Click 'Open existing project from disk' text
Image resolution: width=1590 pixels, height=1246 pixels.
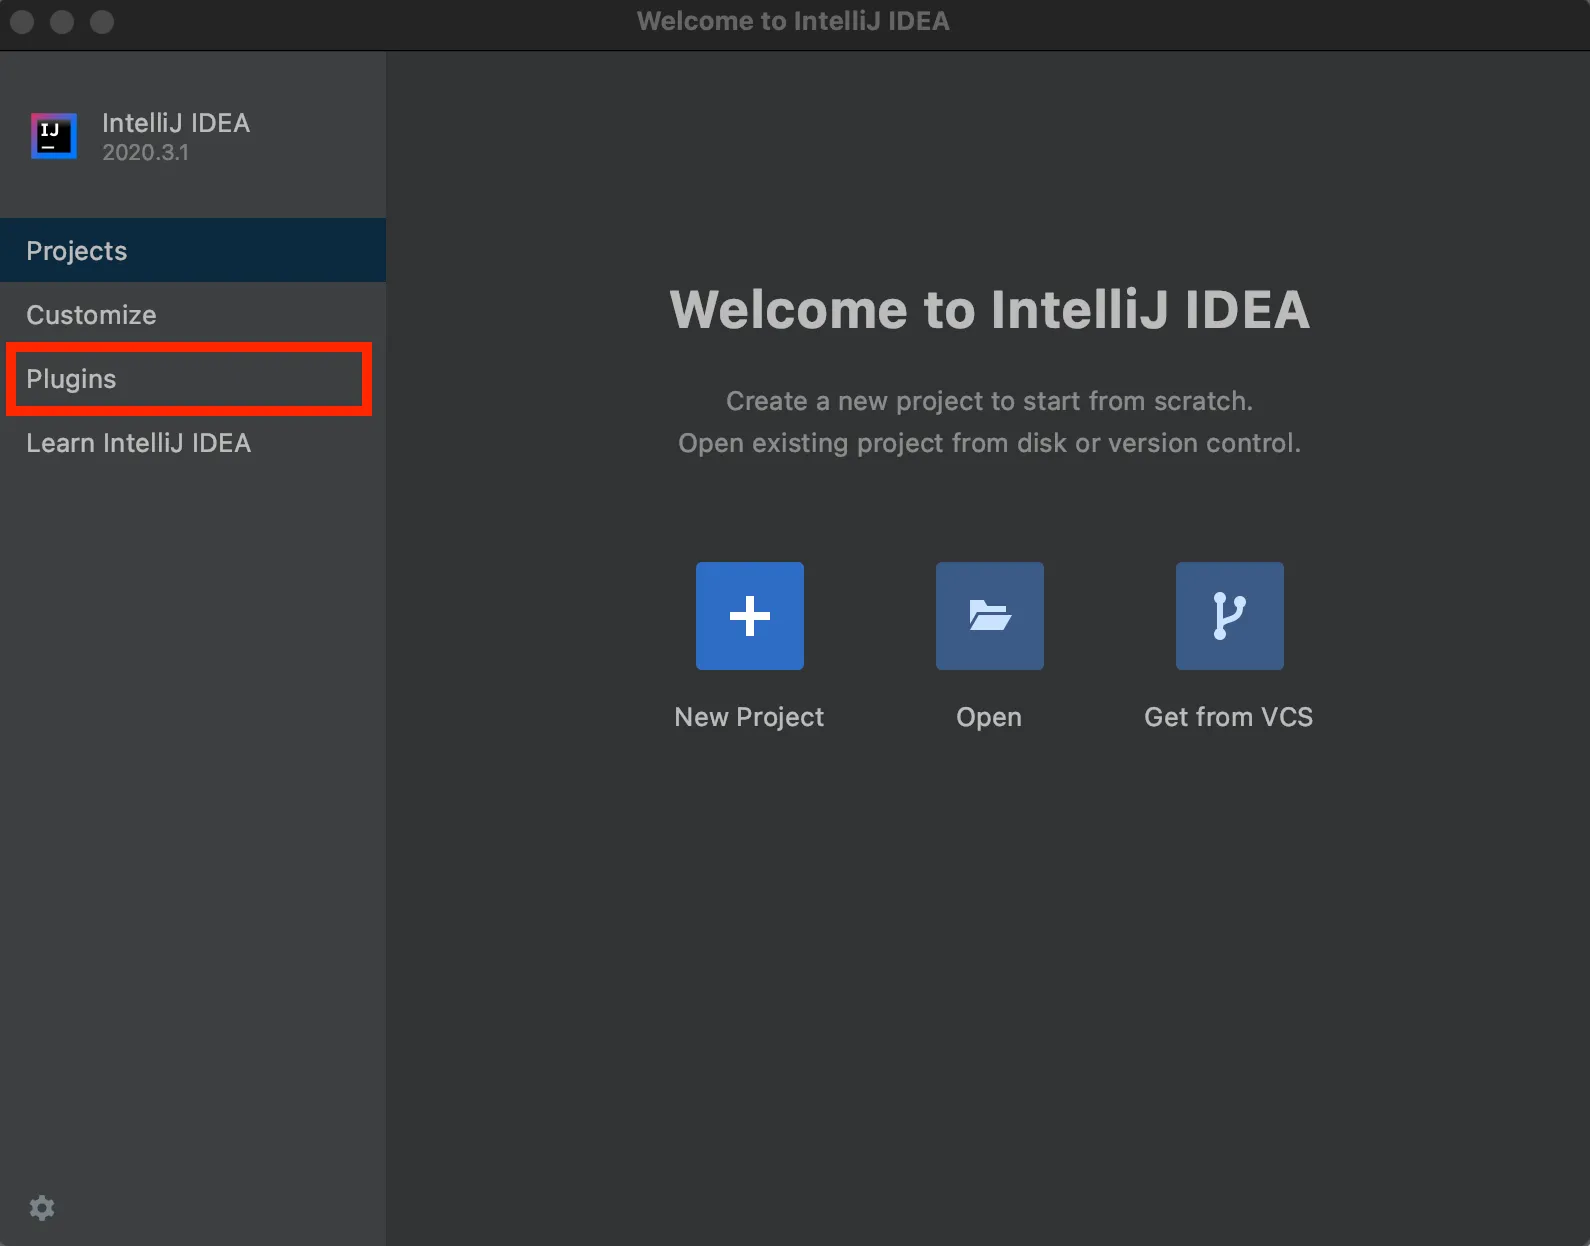click(989, 443)
